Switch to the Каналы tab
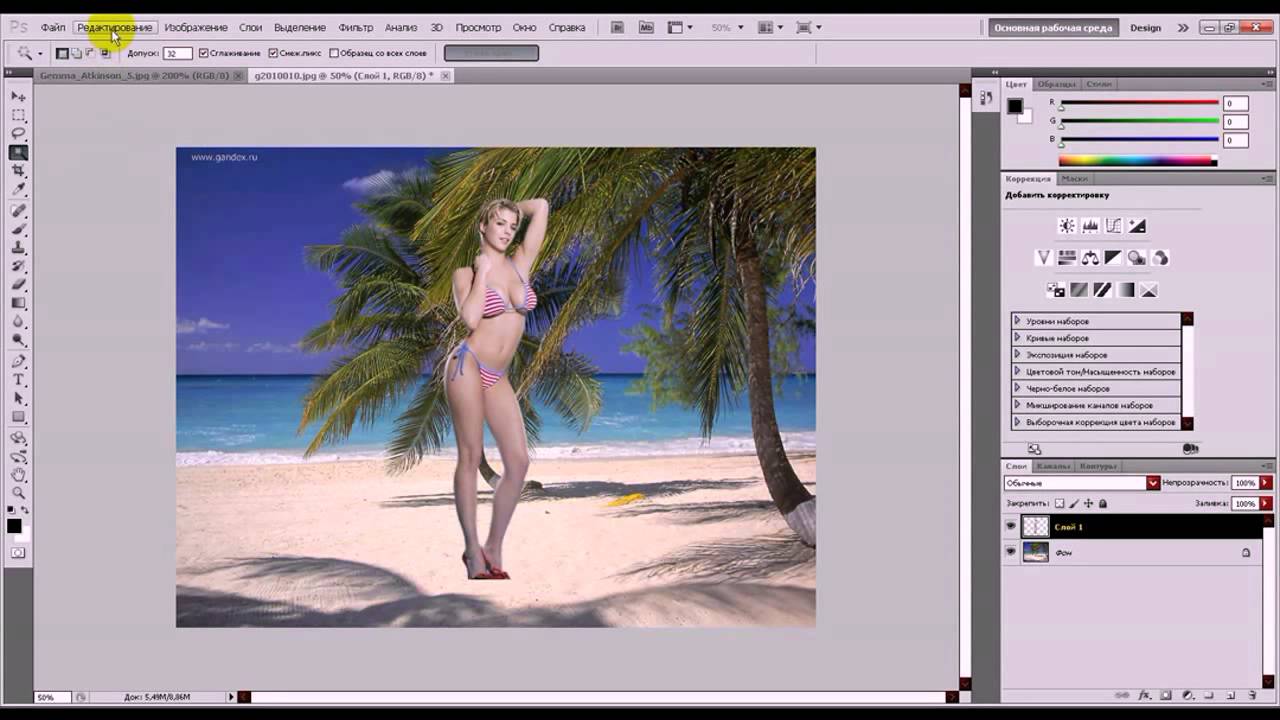 click(x=1053, y=466)
